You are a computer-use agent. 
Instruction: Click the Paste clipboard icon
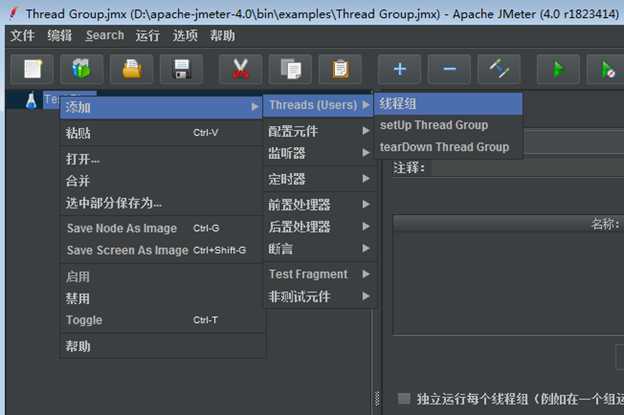tap(340, 69)
